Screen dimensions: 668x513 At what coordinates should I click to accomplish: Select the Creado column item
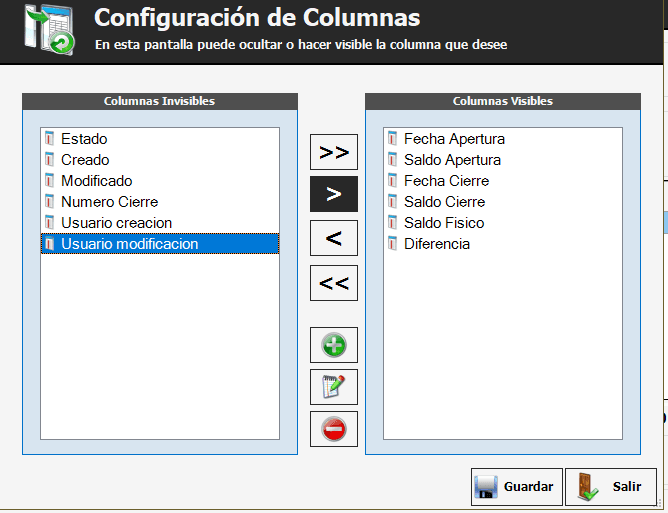point(85,160)
